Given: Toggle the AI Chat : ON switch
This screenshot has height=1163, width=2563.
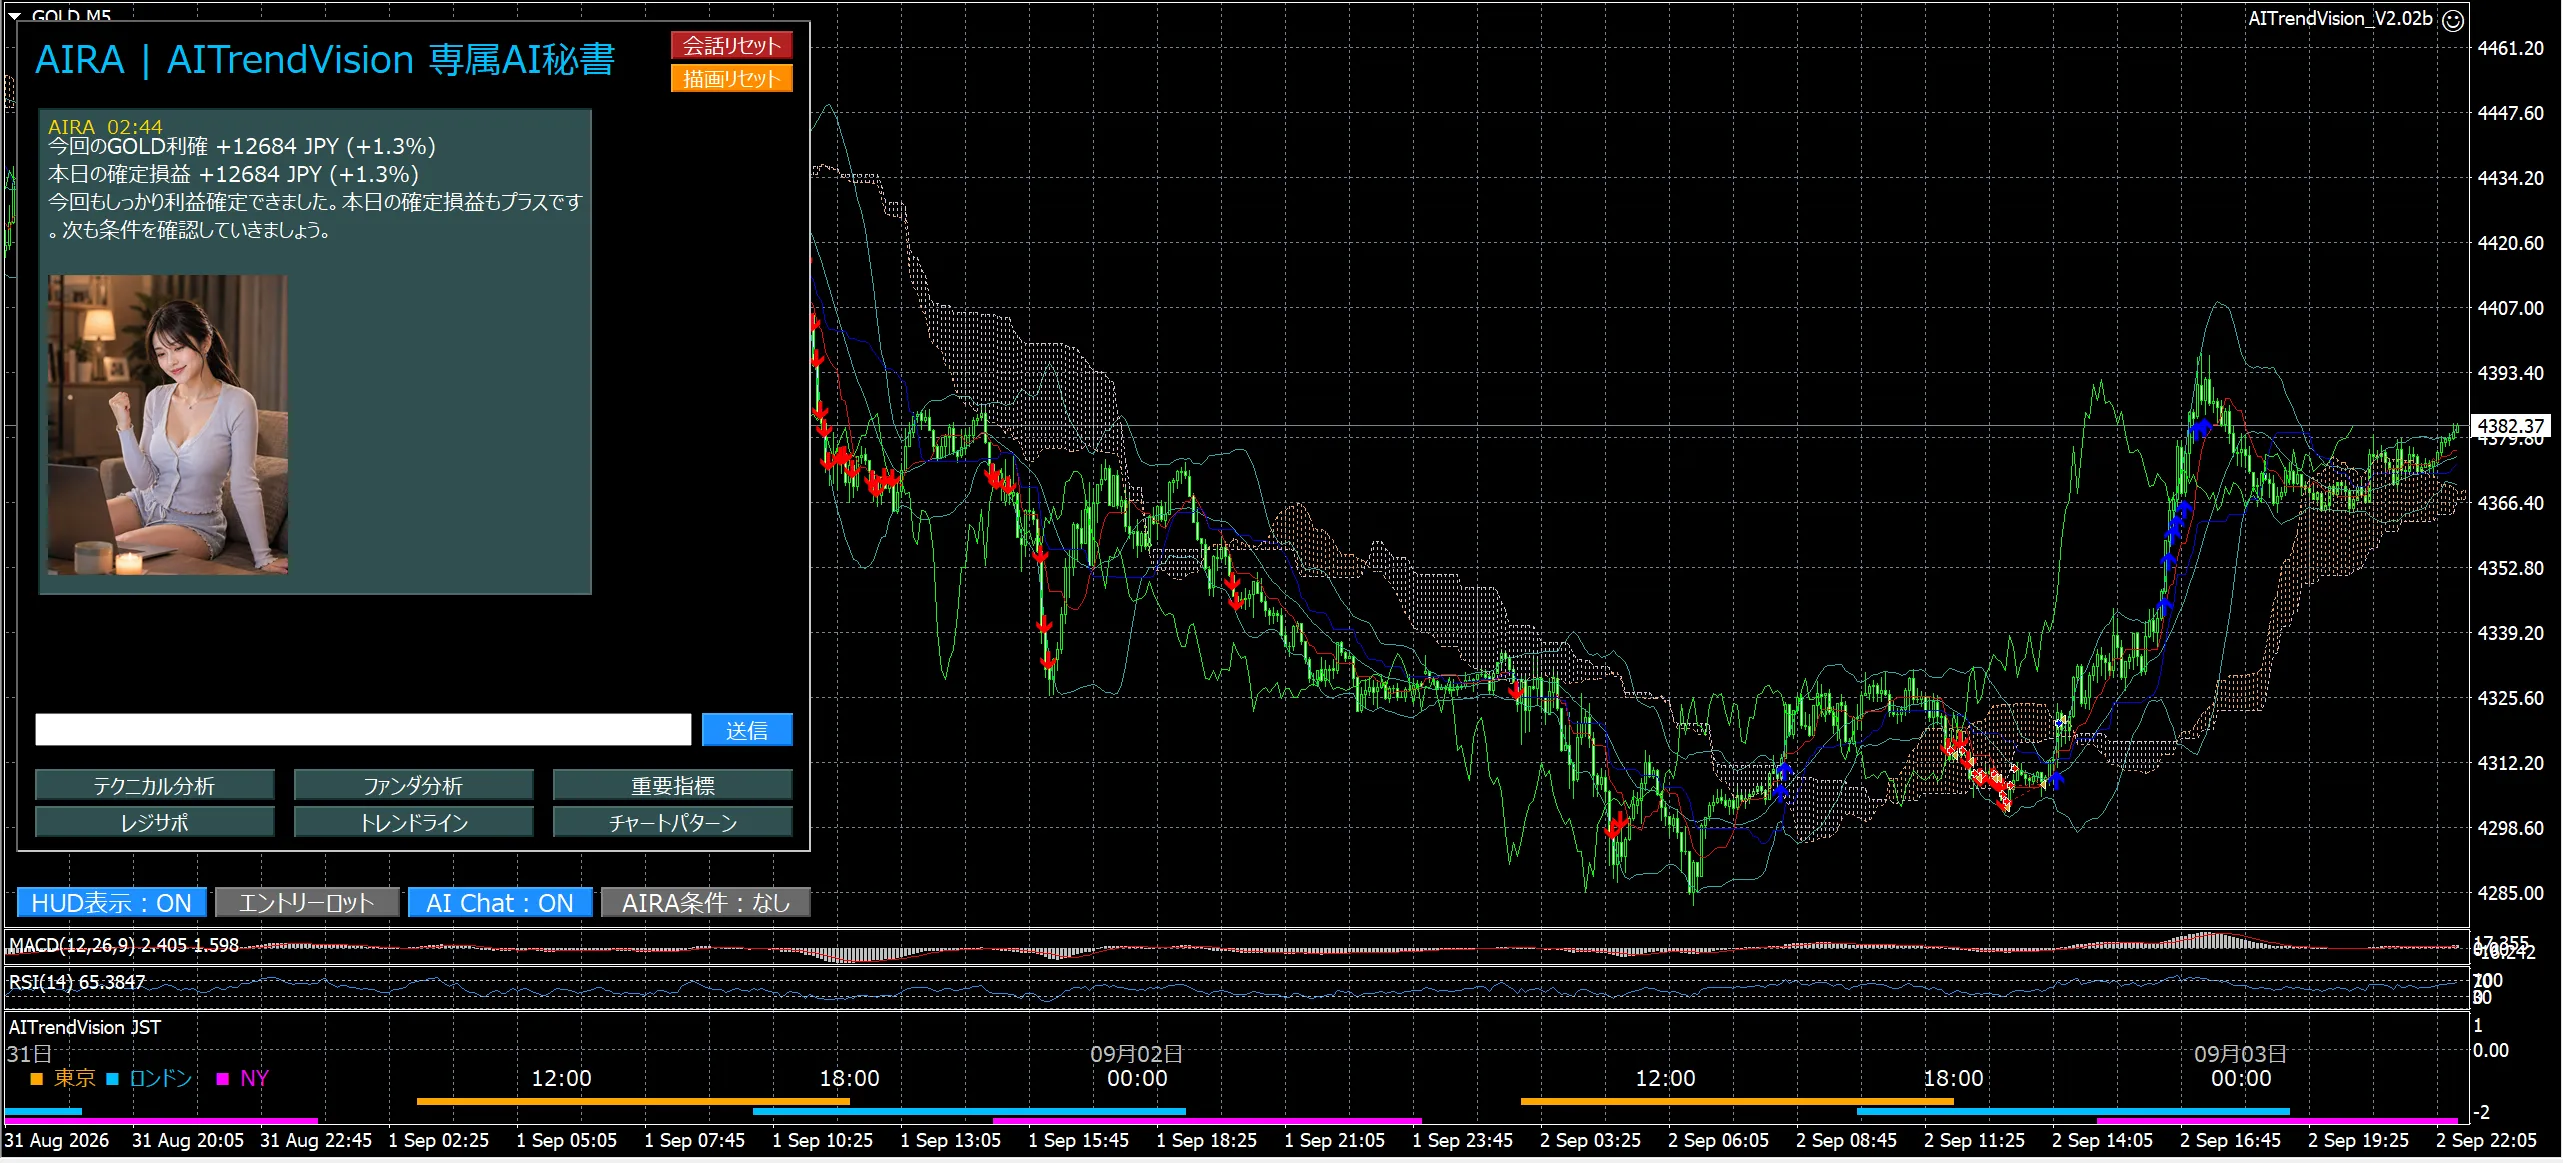Looking at the screenshot, I should (x=499, y=902).
